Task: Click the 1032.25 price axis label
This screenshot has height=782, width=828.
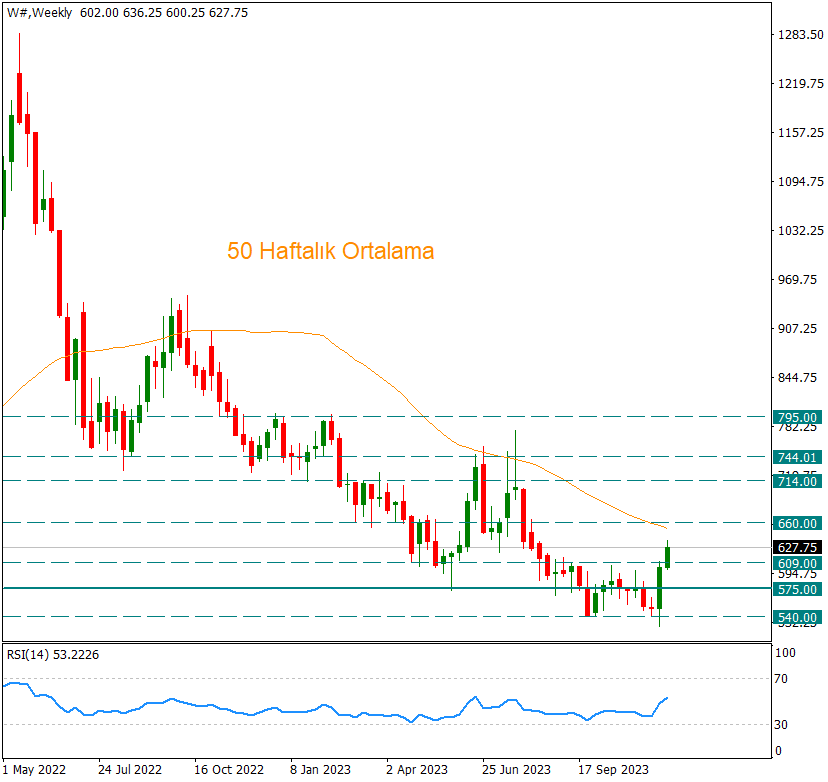Action: 801,231
